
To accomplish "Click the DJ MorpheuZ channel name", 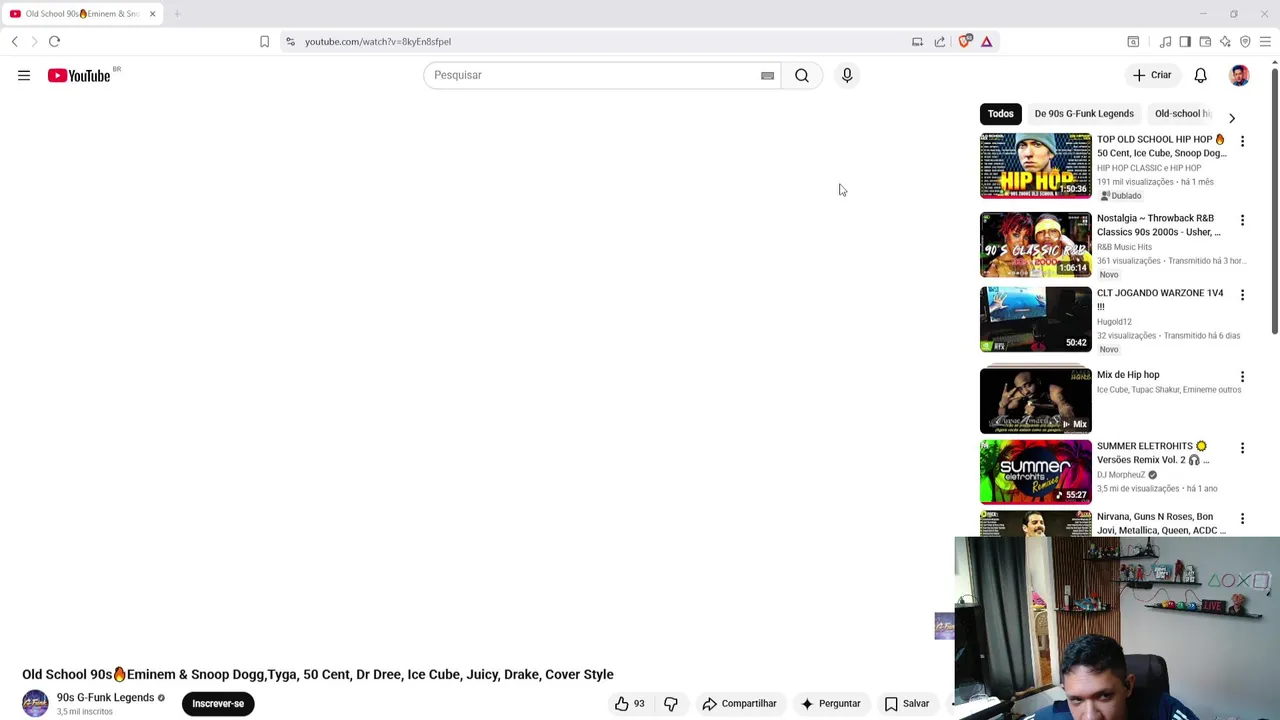I will point(1121,475).
